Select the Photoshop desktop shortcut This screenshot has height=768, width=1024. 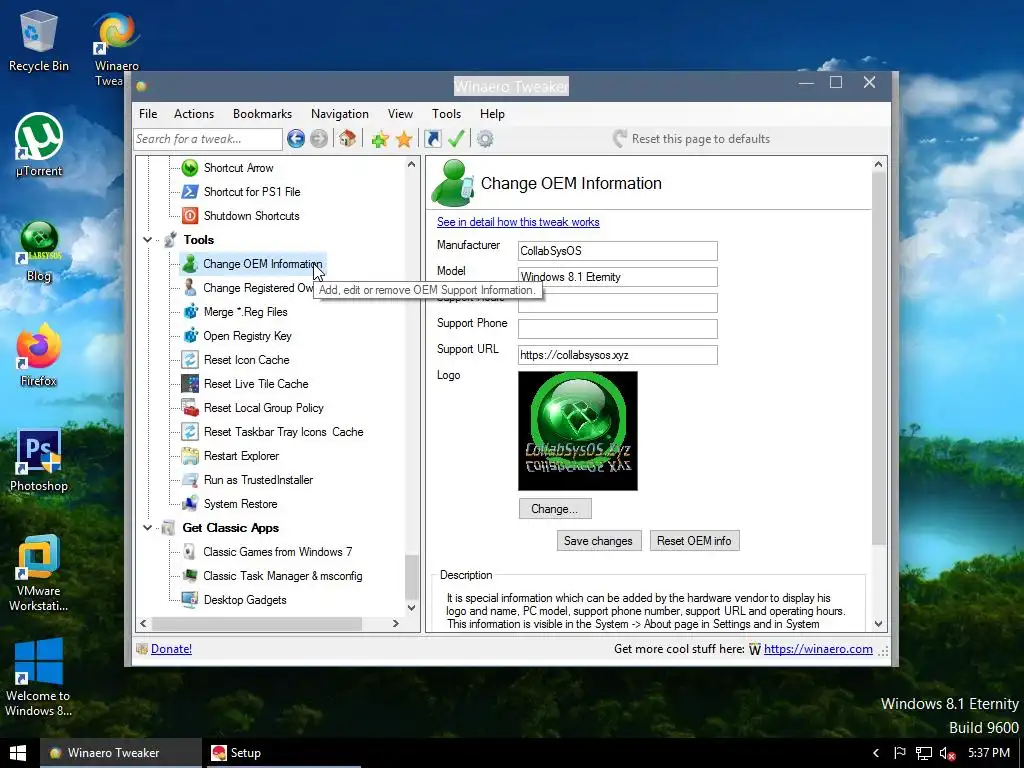tap(39, 461)
